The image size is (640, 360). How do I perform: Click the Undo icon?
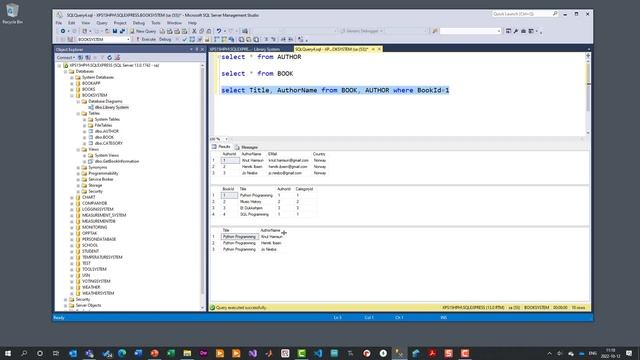tap(219, 31)
